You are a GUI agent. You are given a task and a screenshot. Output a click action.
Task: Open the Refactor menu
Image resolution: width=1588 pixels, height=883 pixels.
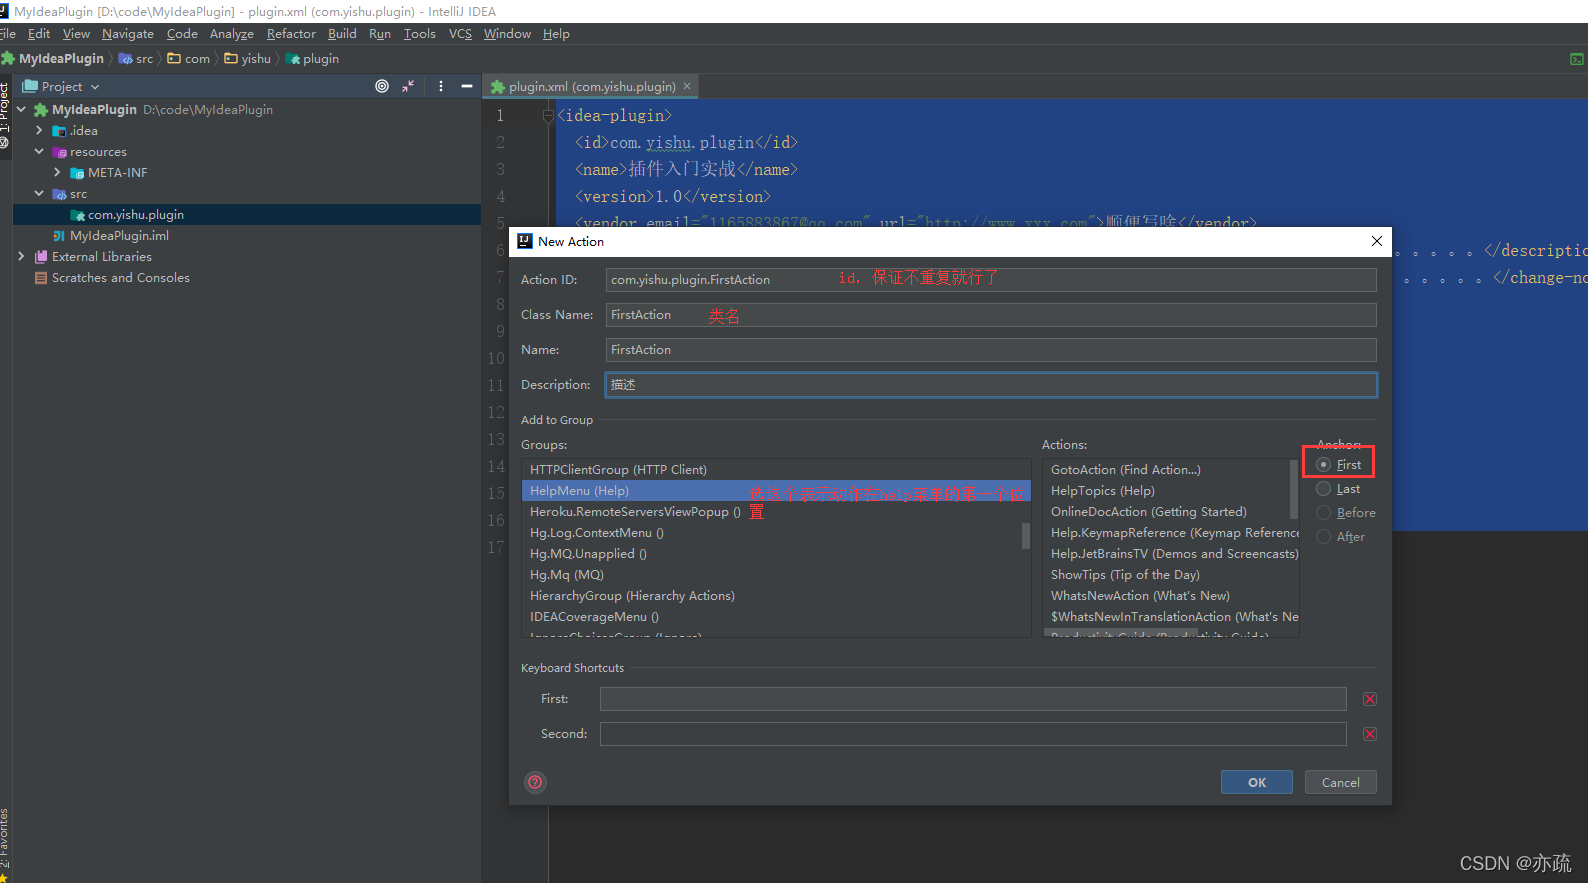[x=291, y=34]
